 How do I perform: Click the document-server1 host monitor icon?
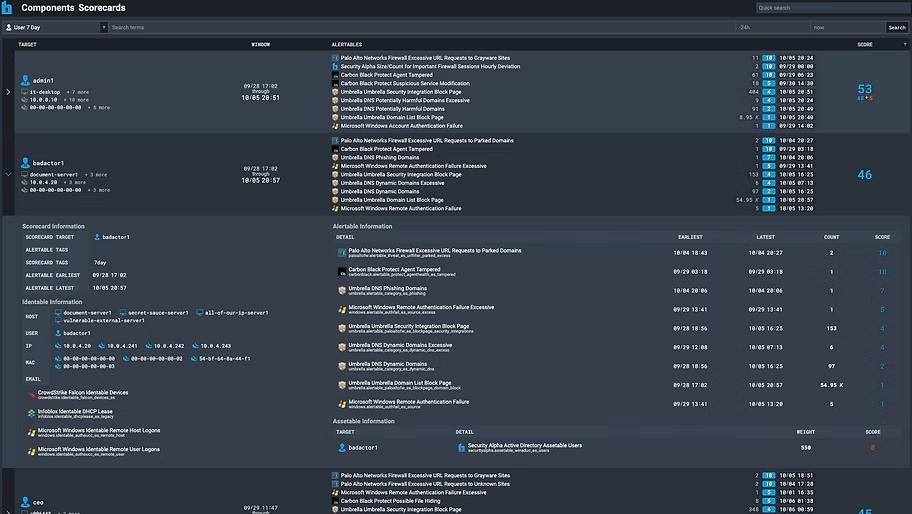click(x=58, y=313)
